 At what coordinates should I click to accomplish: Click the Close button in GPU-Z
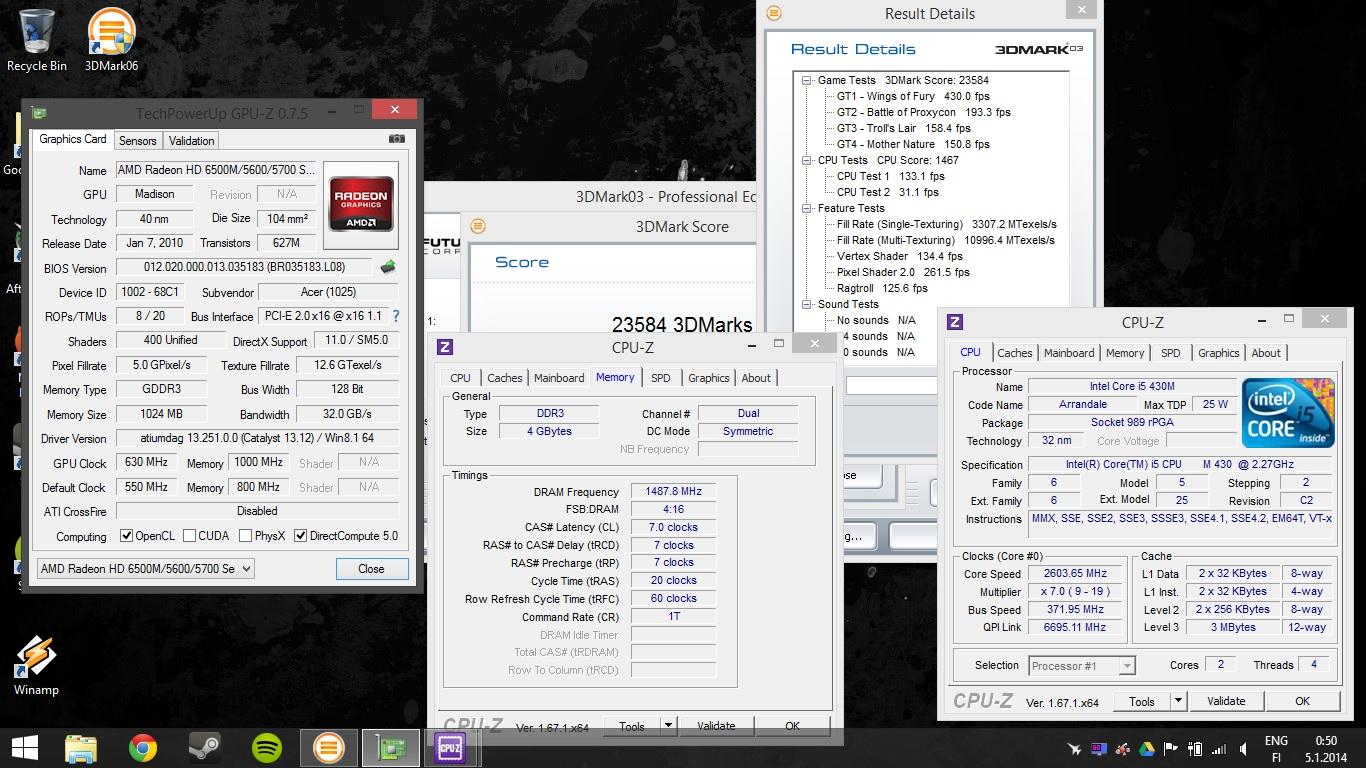371,568
